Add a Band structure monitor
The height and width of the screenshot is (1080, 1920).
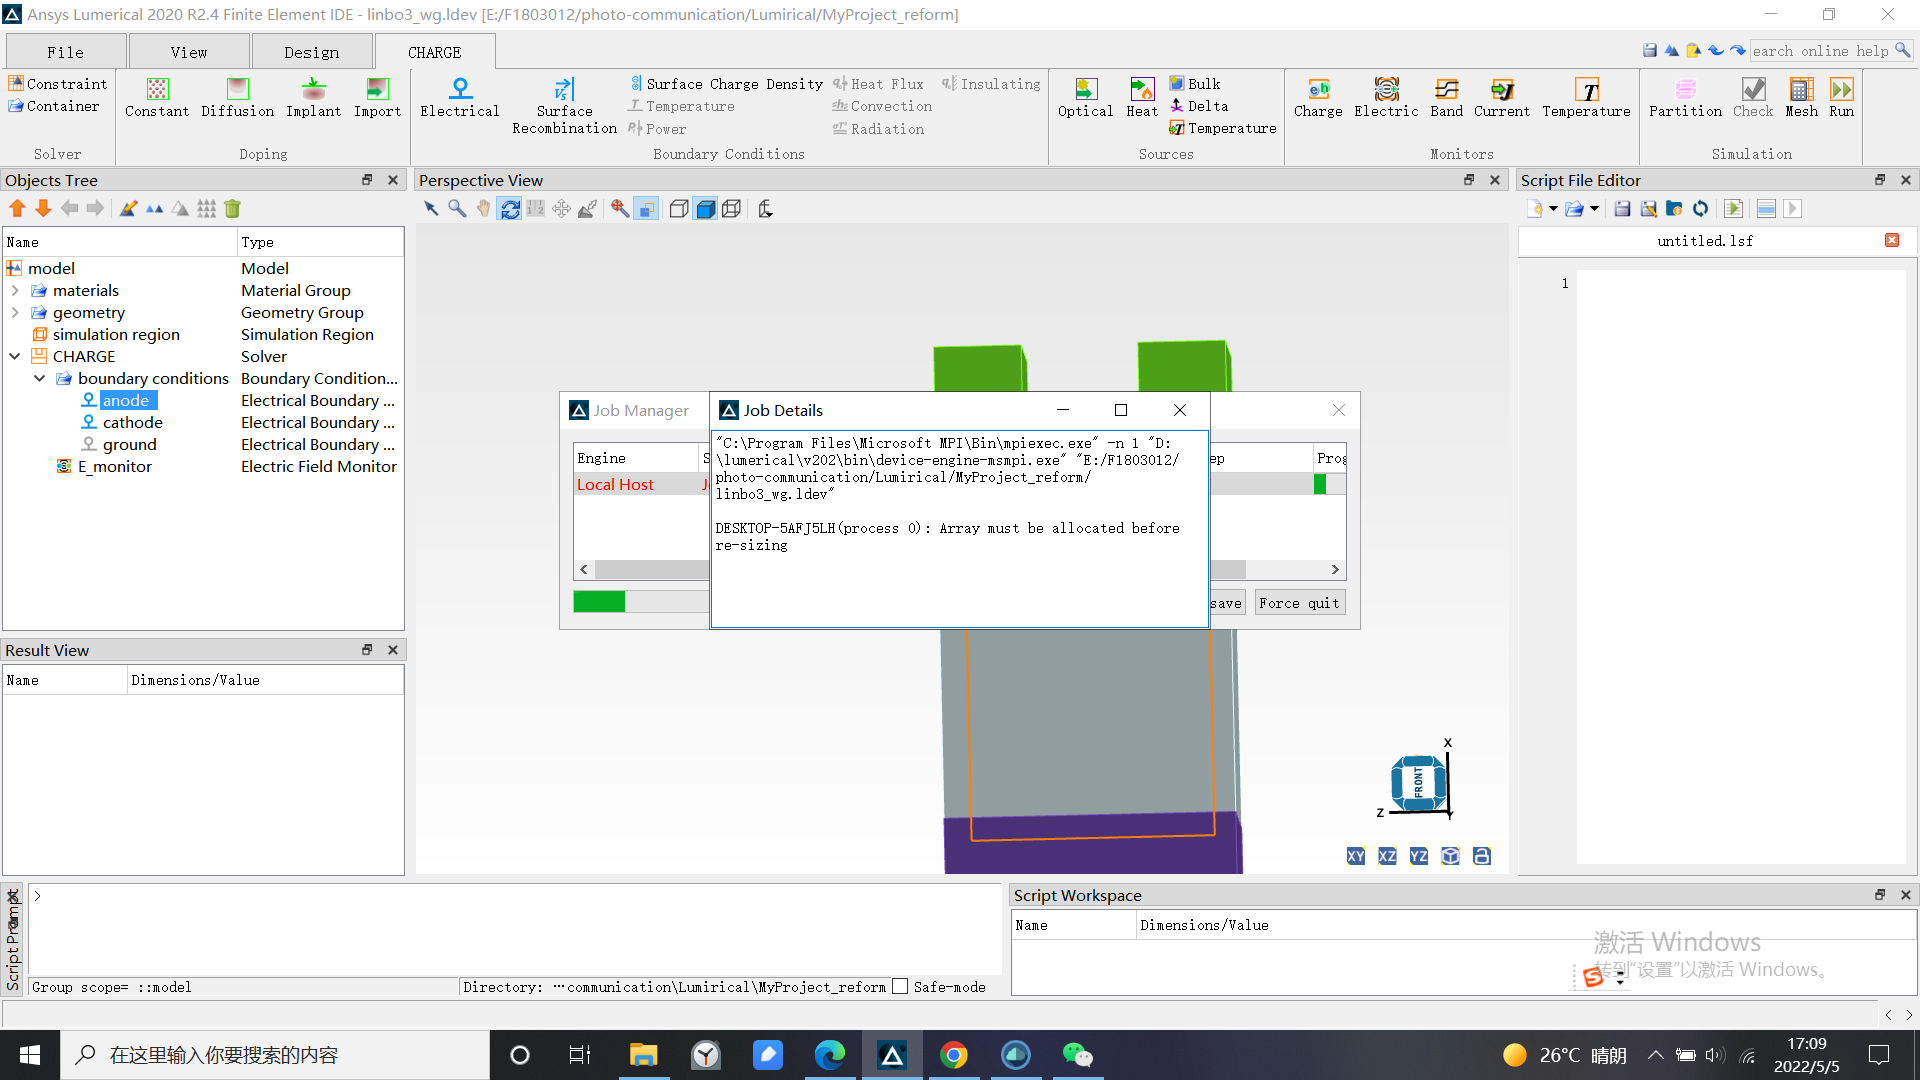tap(1446, 97)
